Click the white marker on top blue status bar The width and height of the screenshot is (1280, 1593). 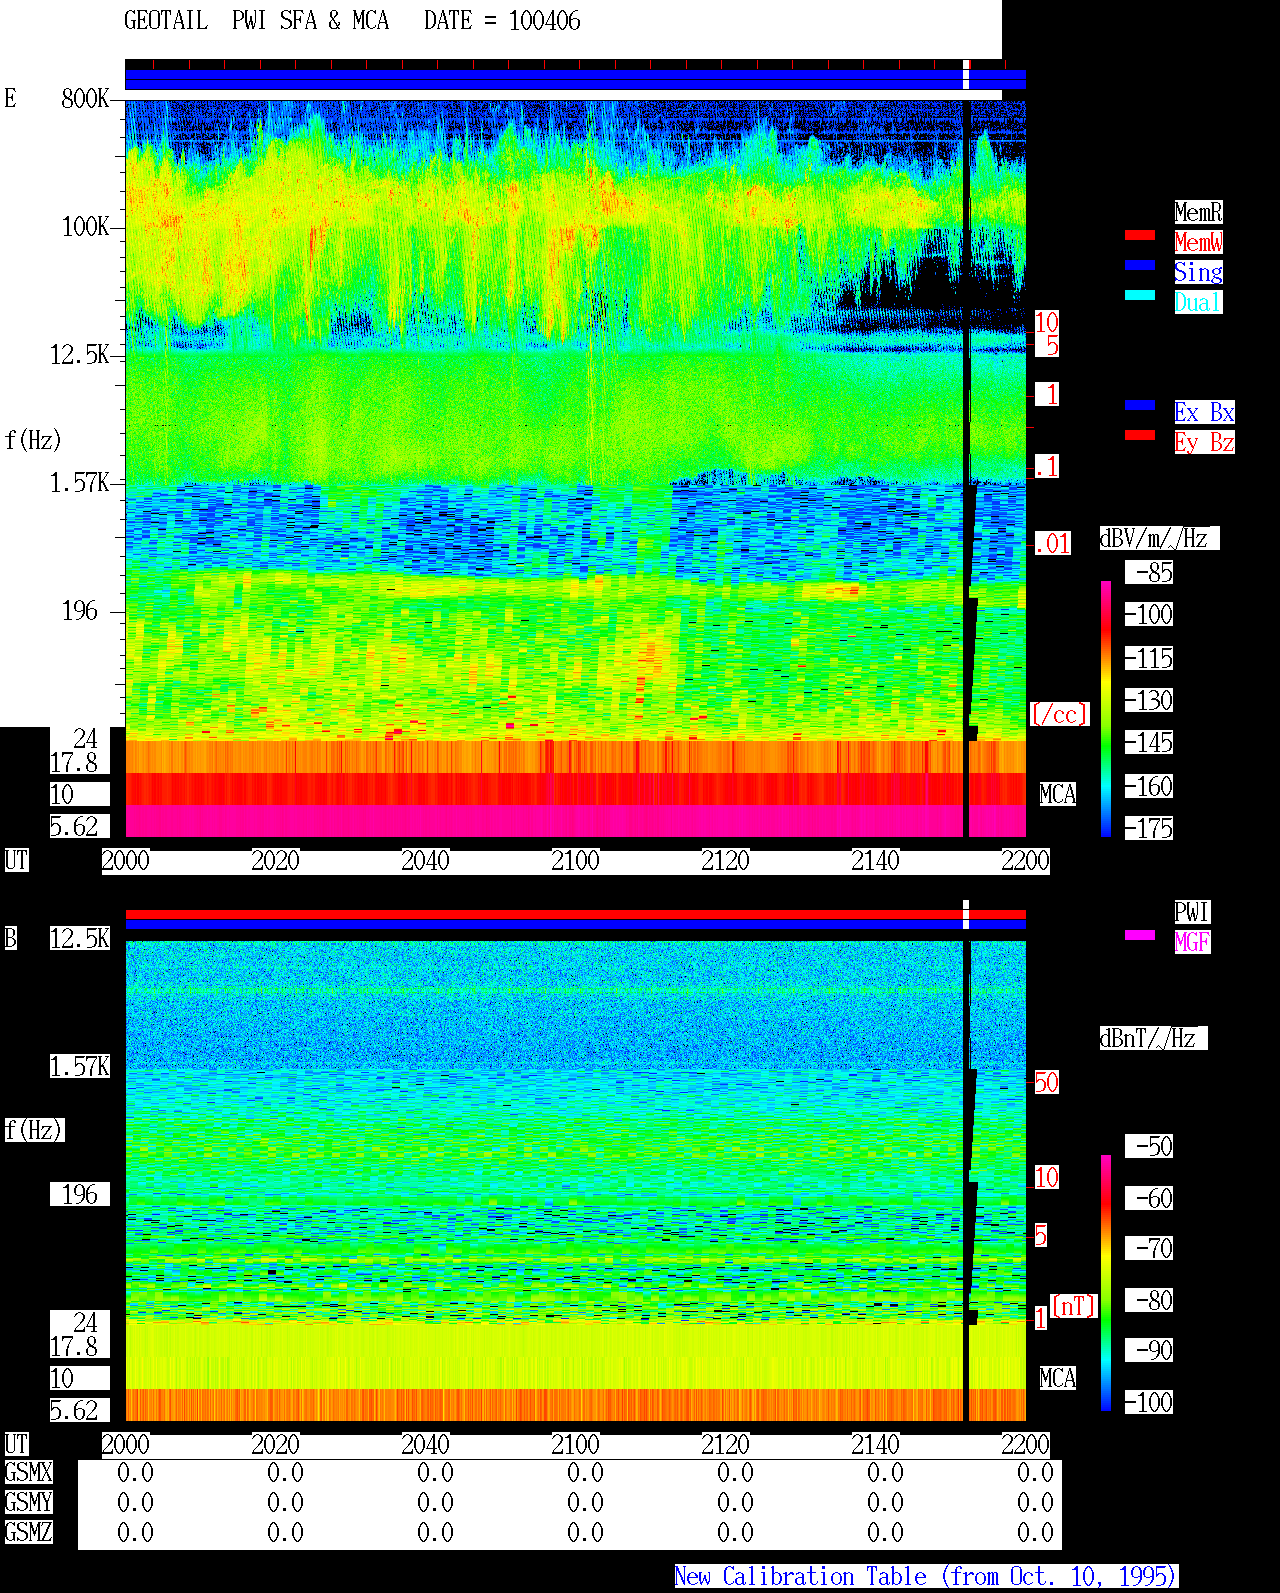coord(966,75)
